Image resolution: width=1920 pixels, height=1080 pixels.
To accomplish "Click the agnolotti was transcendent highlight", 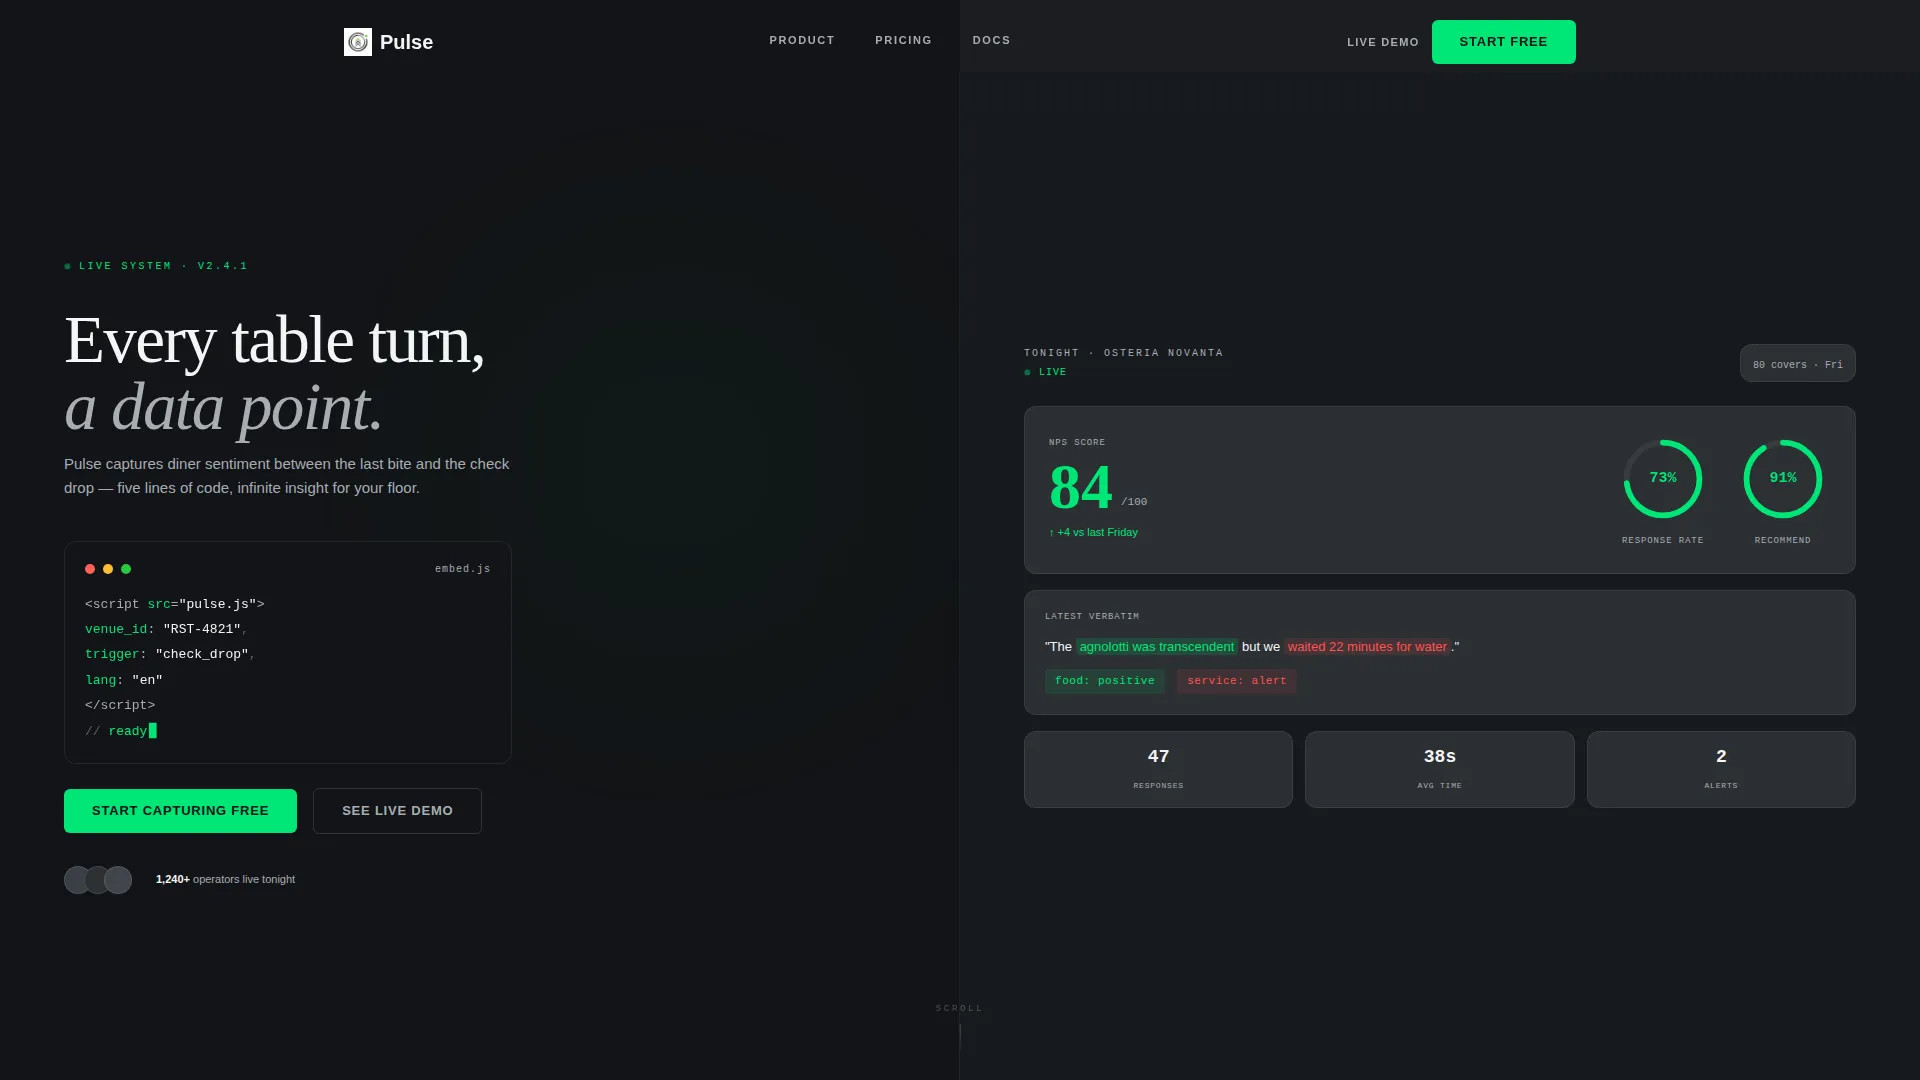I will [1156, 647].
